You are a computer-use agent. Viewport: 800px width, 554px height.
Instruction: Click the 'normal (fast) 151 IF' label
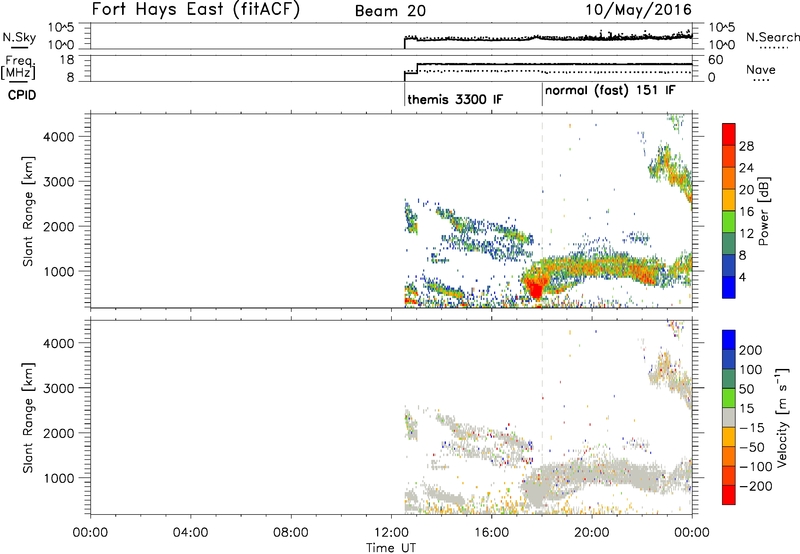point(610,91)
